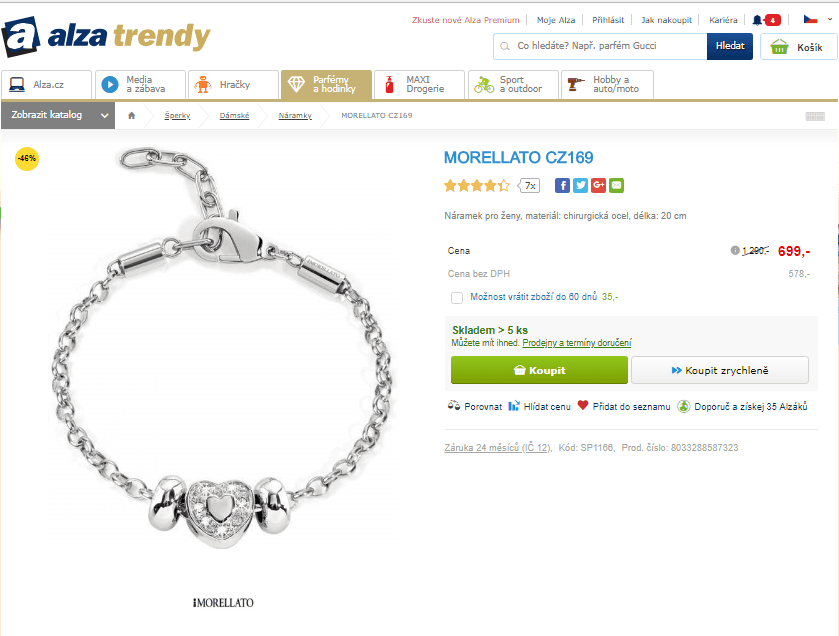Open Prodejny a termíny doručení link
Viewport: 839px width, 636px height.
tap(577, 343)
